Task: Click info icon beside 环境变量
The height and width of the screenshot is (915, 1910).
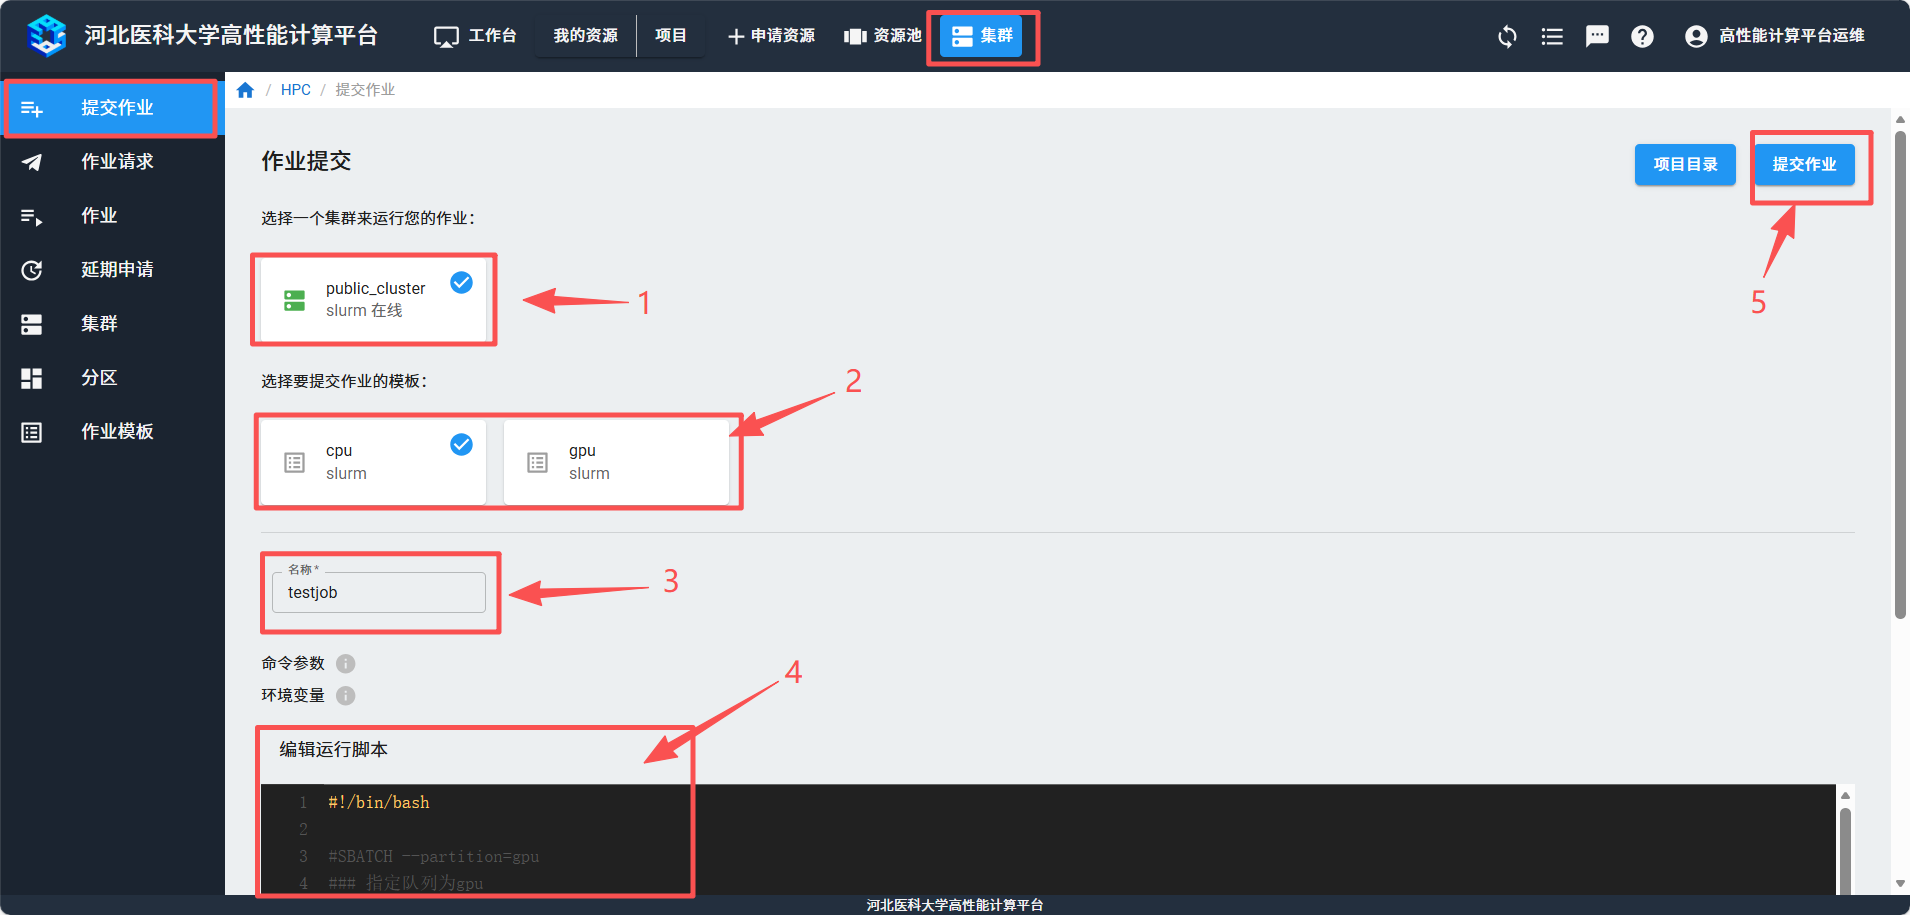Action: click(x=346, y=696)
